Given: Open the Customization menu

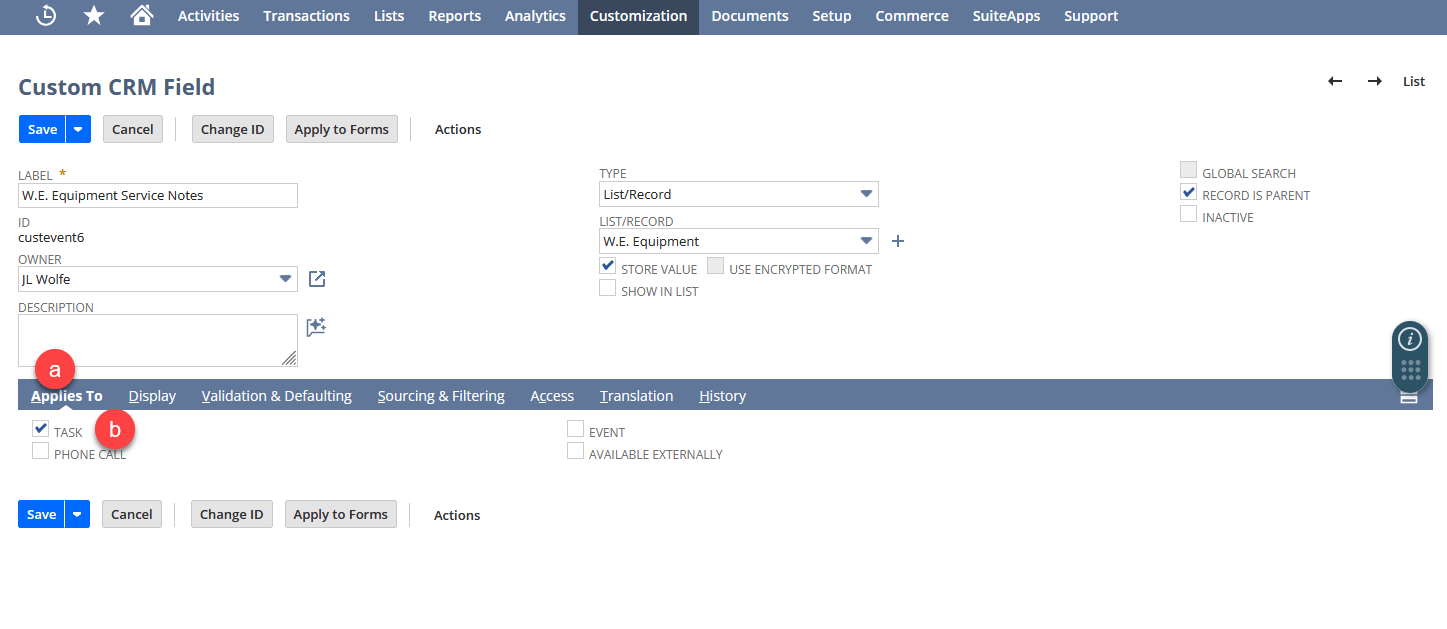Looking at the screenshot, I should click(x=638, y=16).
